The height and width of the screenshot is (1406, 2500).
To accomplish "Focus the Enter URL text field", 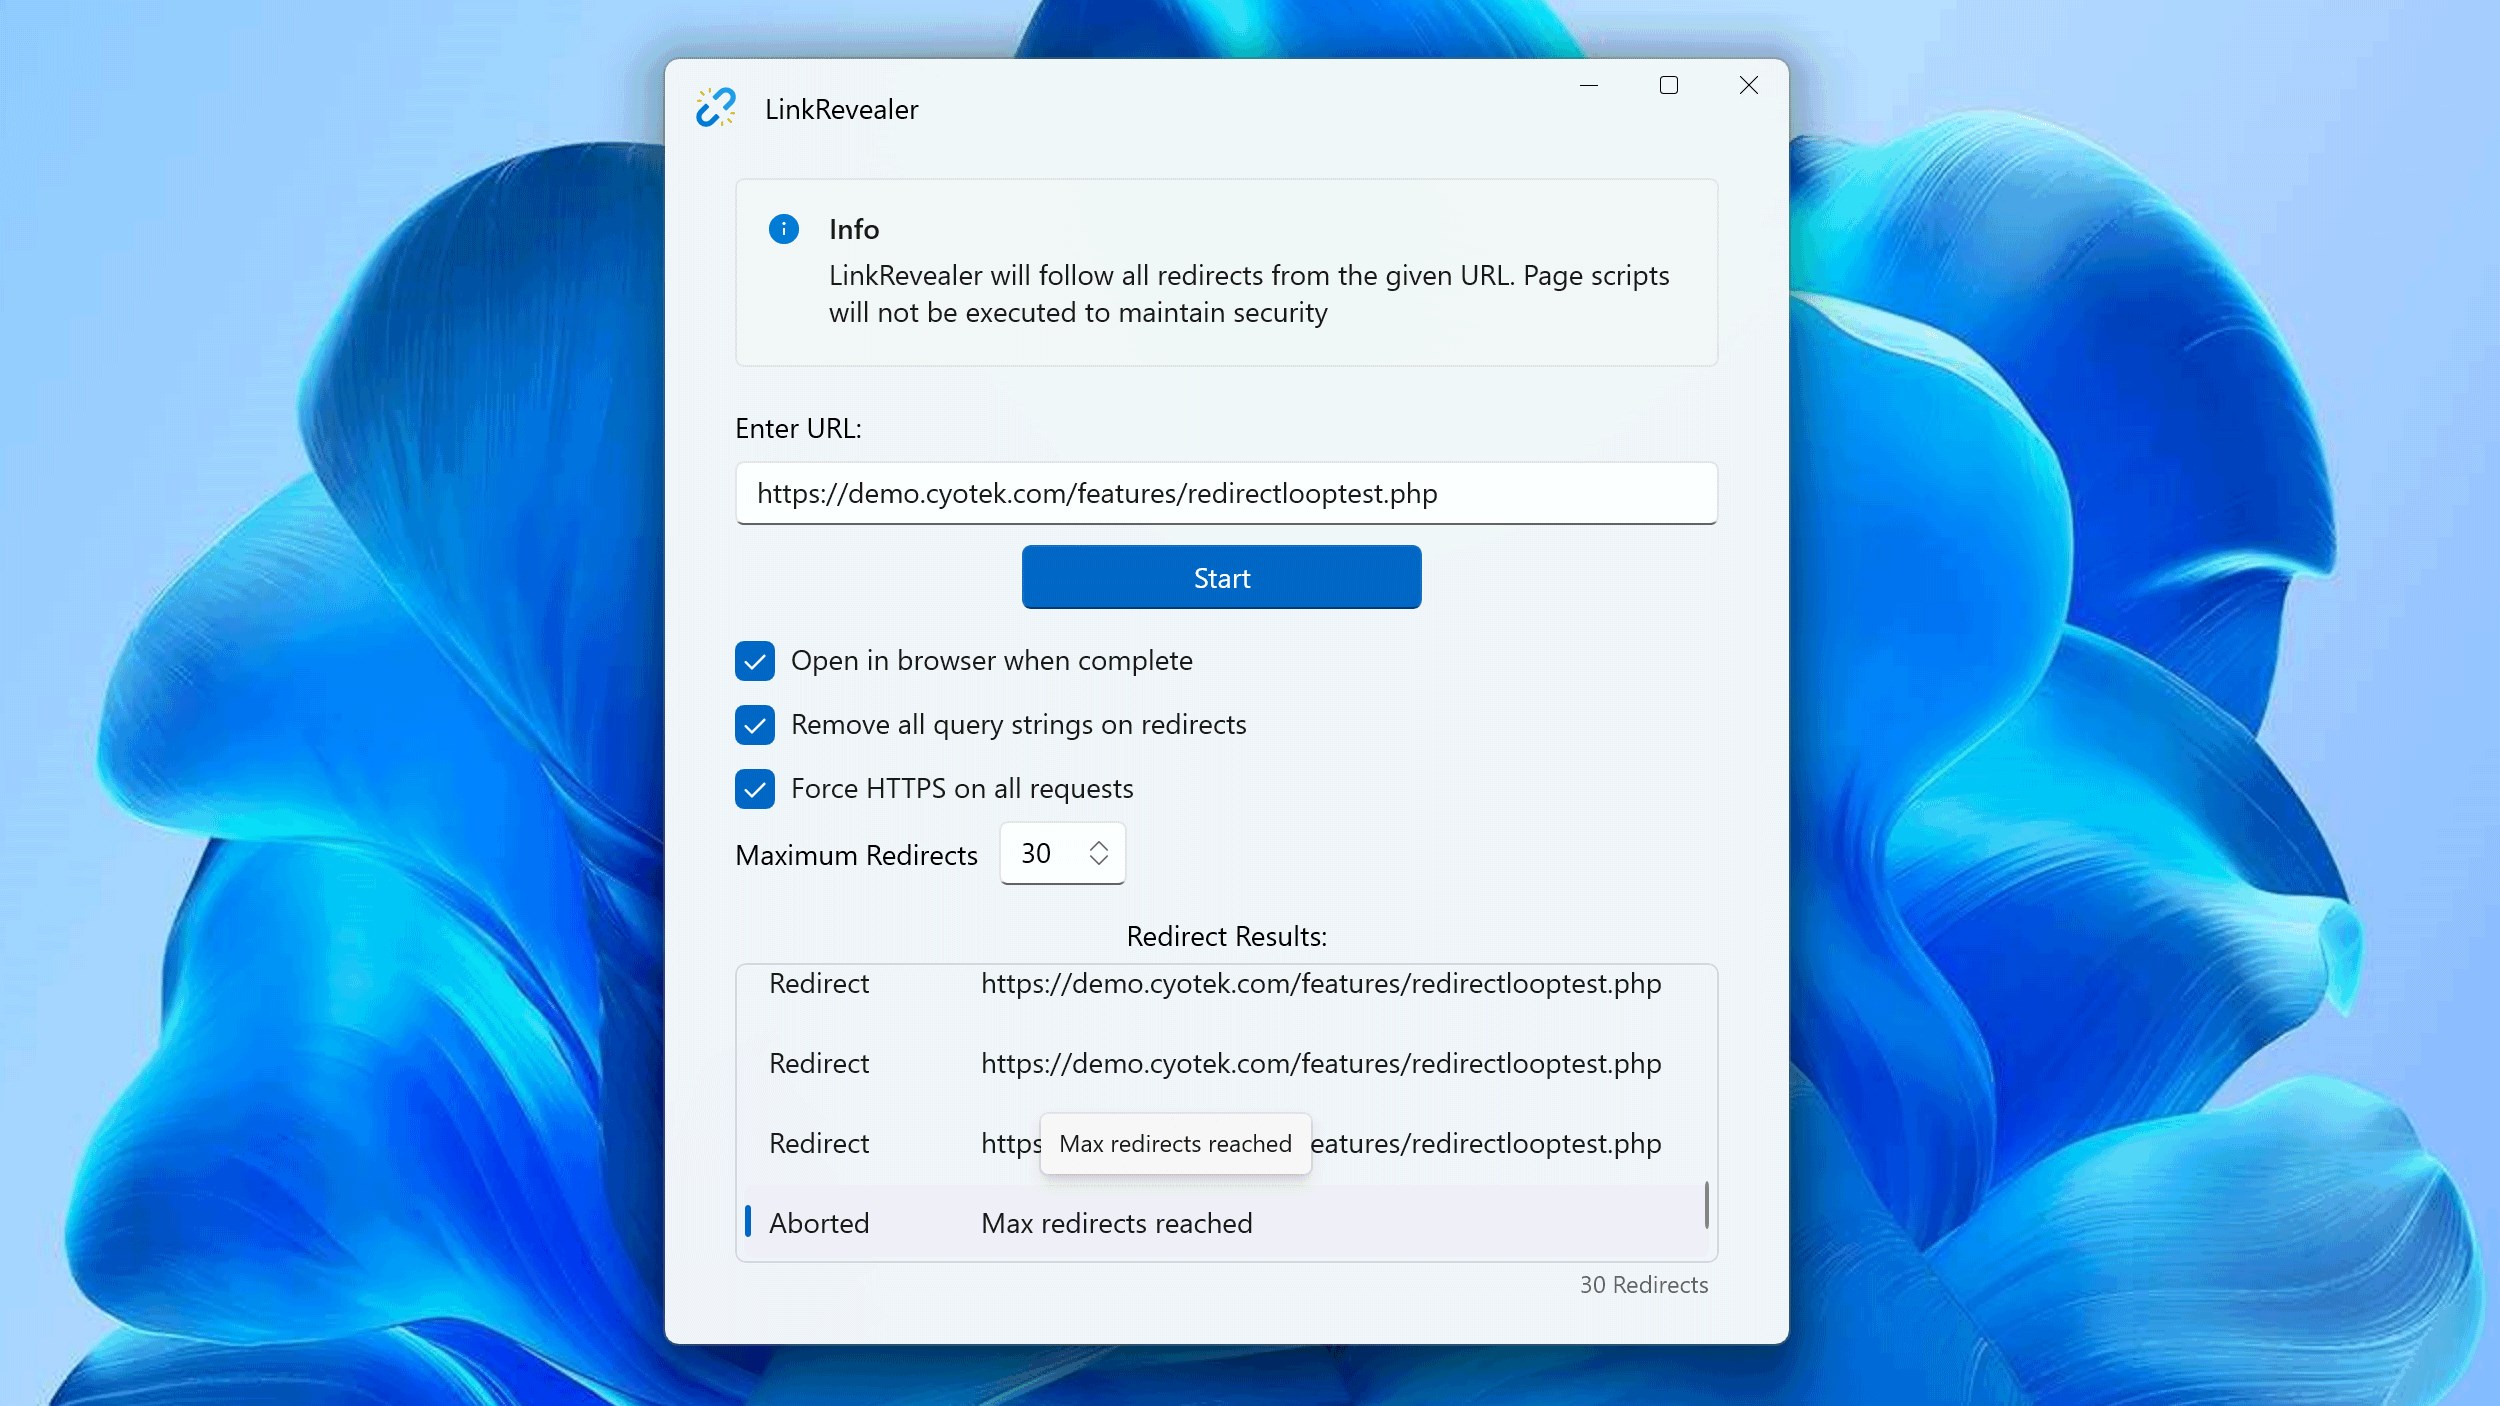I will (1226, 493).
